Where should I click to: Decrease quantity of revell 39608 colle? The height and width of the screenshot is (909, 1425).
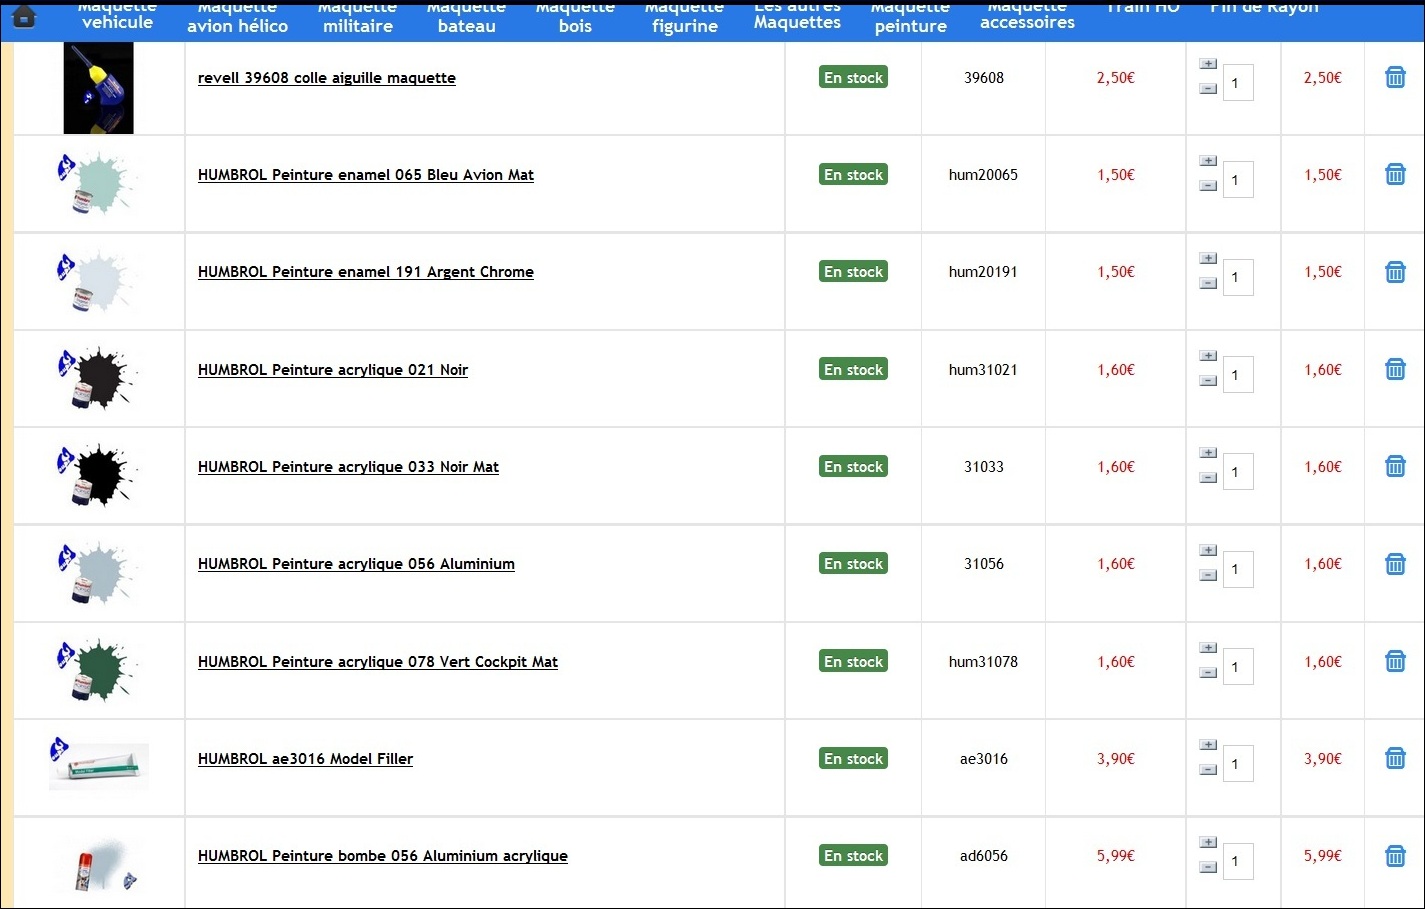coord(1208,89)
